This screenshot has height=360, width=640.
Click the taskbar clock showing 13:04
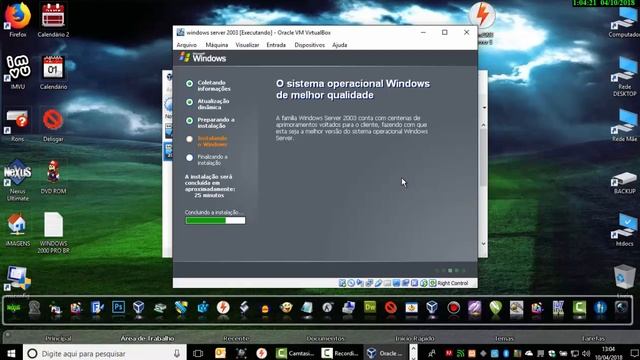[x=608, y=353]
